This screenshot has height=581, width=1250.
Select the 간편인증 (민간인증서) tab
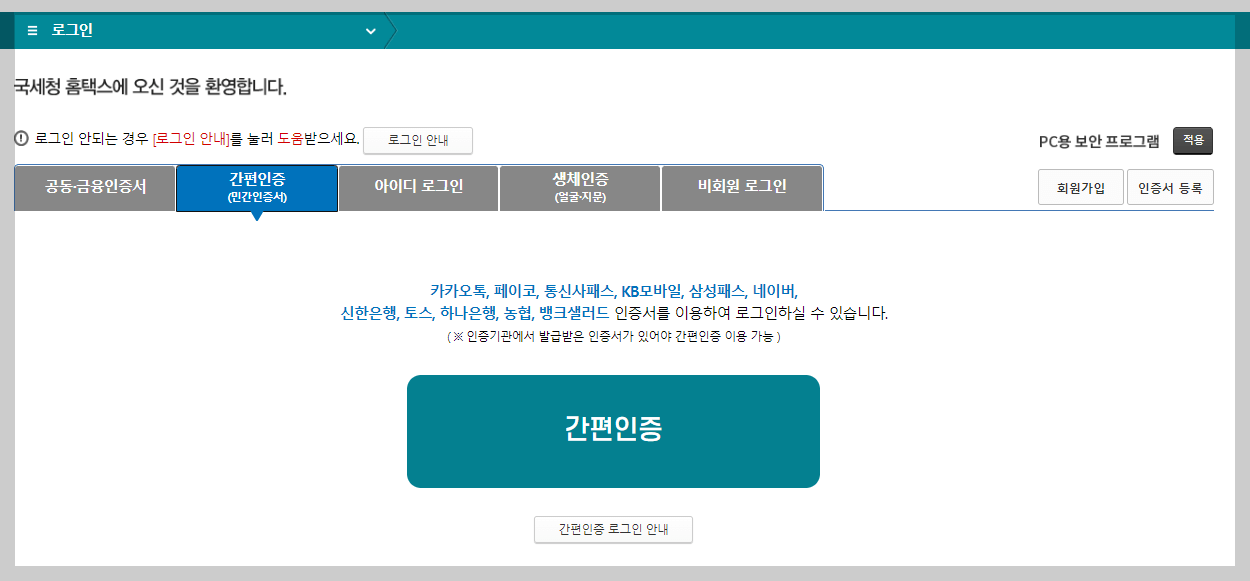click(256, 187)
